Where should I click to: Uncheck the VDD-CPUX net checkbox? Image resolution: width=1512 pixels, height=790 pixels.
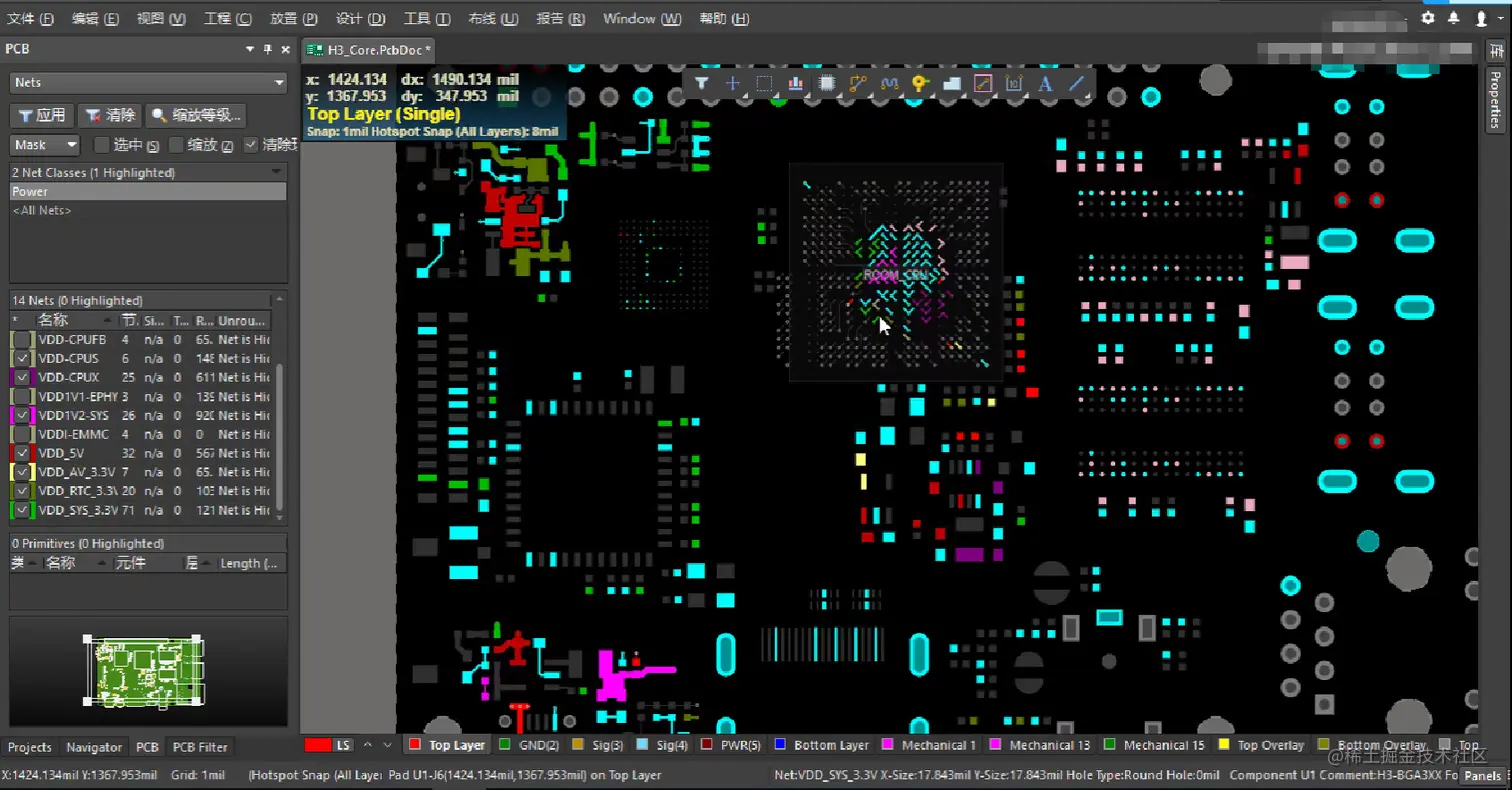(23, 378)
